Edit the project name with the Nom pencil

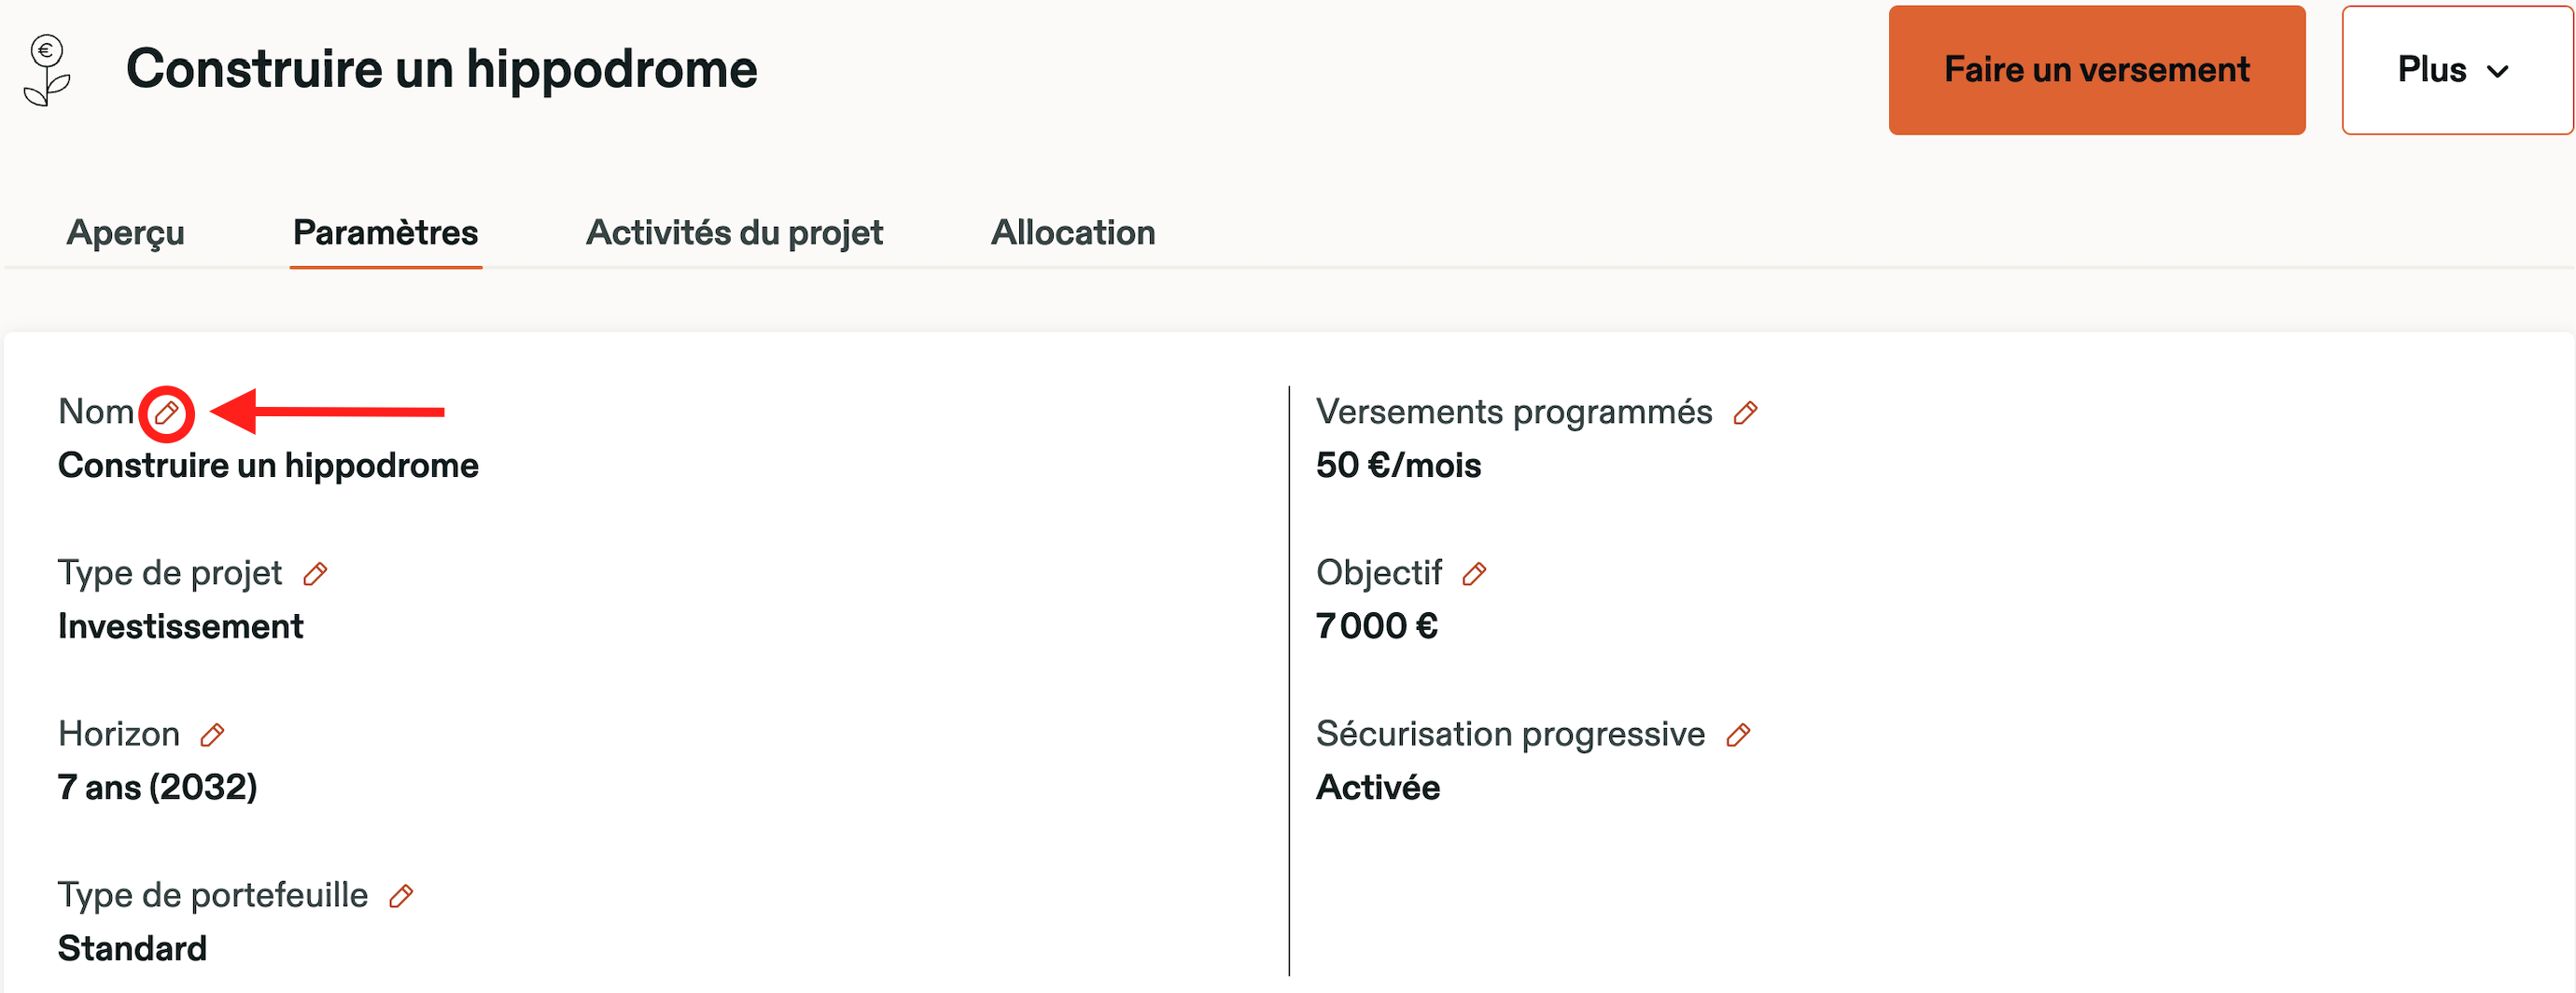coord(167,412)
